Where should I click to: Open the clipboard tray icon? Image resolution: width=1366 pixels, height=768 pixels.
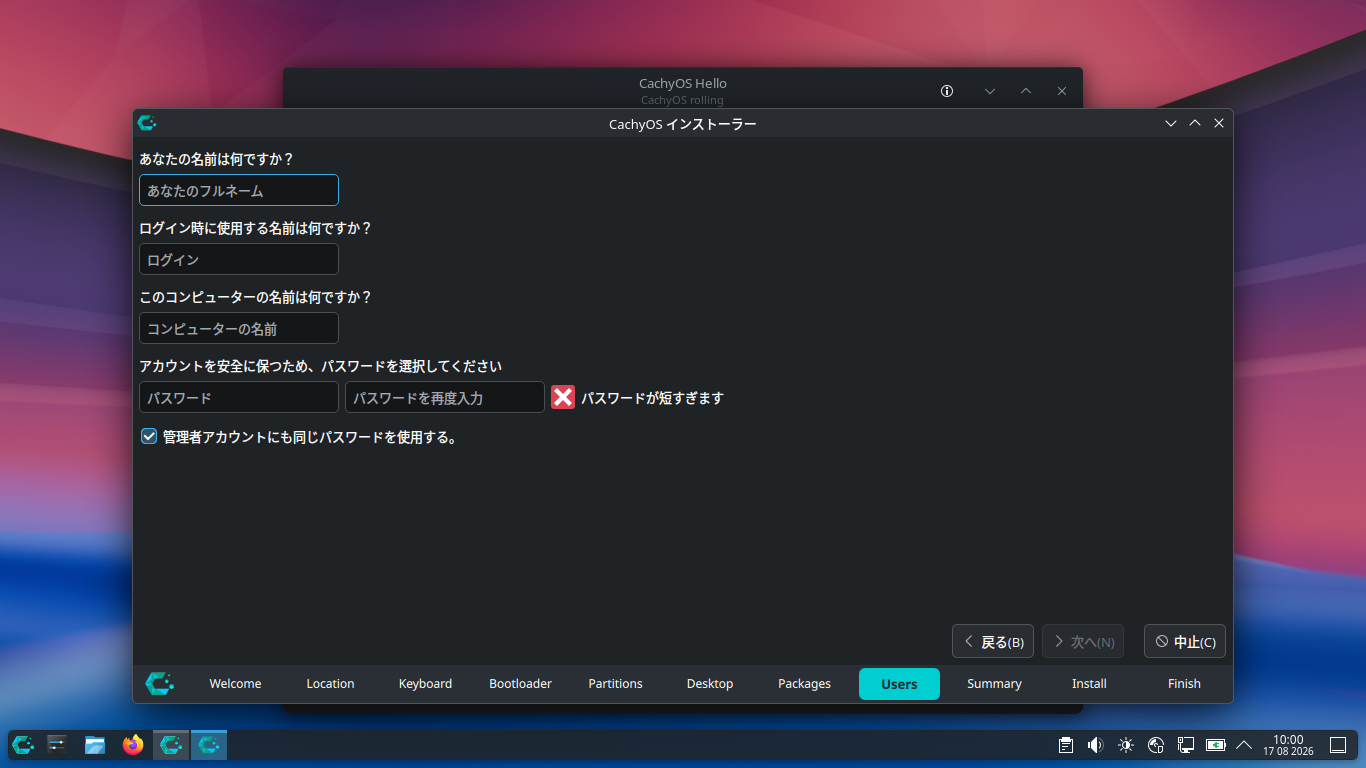pyautogui.click(x=1066, y=745)
